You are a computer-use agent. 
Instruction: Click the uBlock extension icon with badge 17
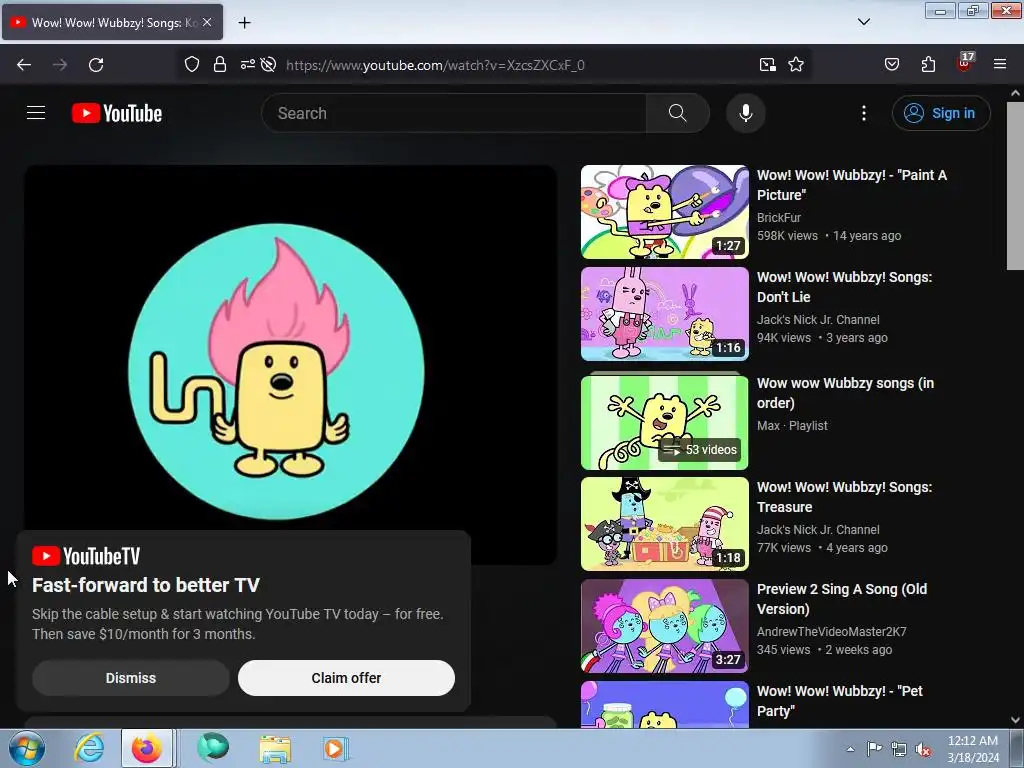pyautogui.click(x=965, y=63)
